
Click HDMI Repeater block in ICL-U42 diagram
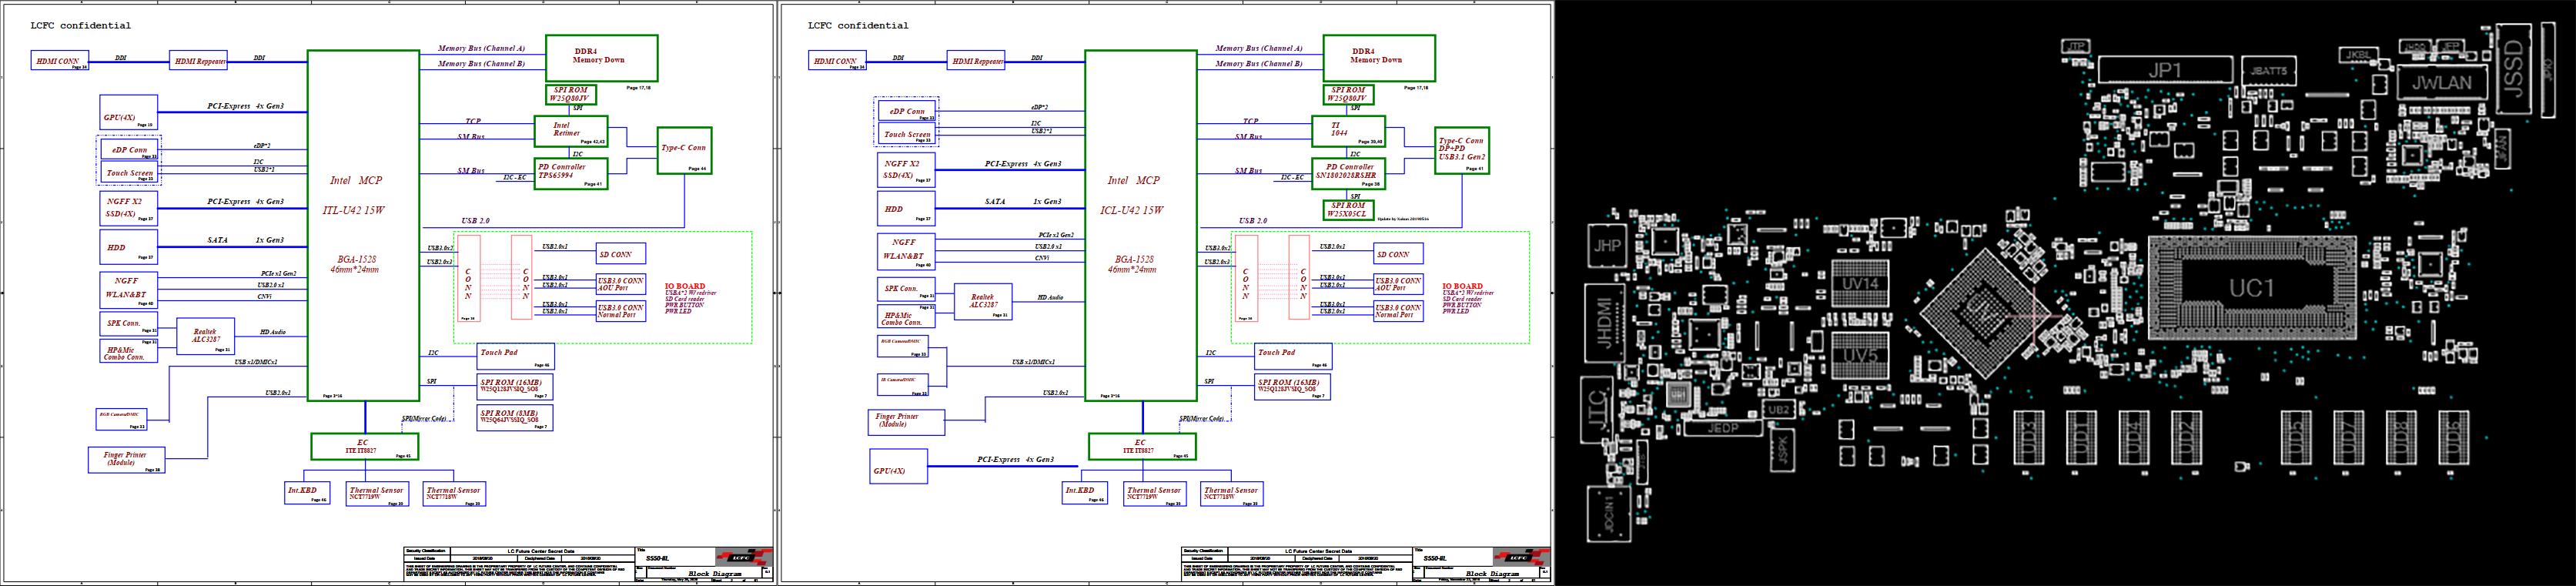(976, 61)
